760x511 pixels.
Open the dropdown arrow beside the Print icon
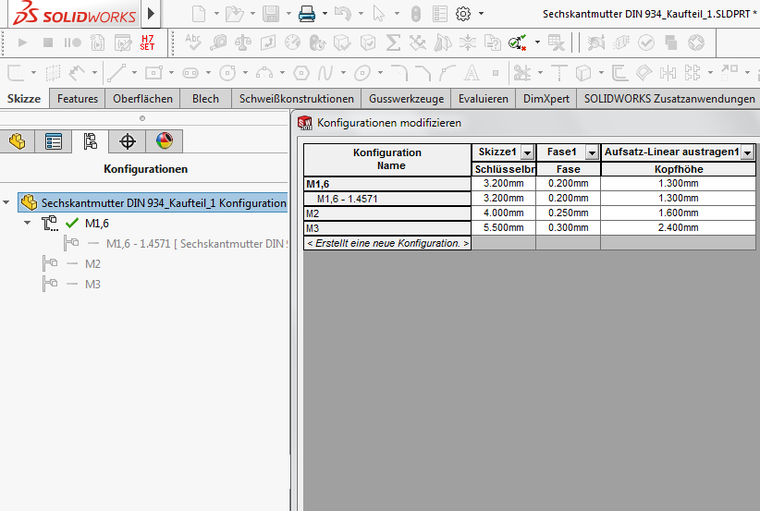pyautogui.click(x=324, y=14)
